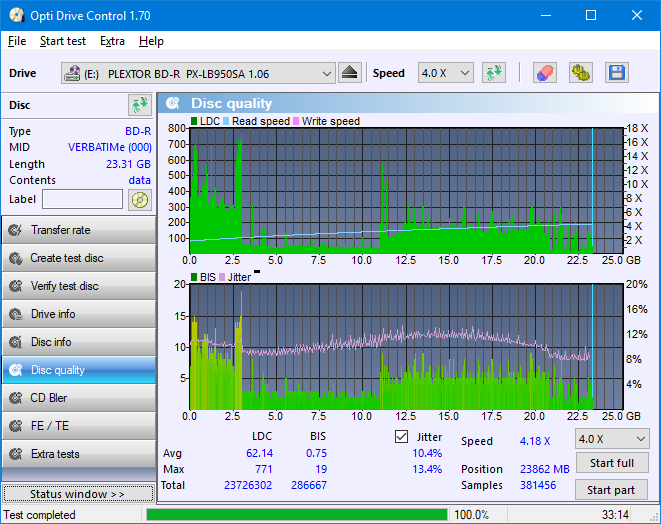Click the Verify test disc icon
The width and height of the screenshot is (661, 524).
[x=16, y=286]
